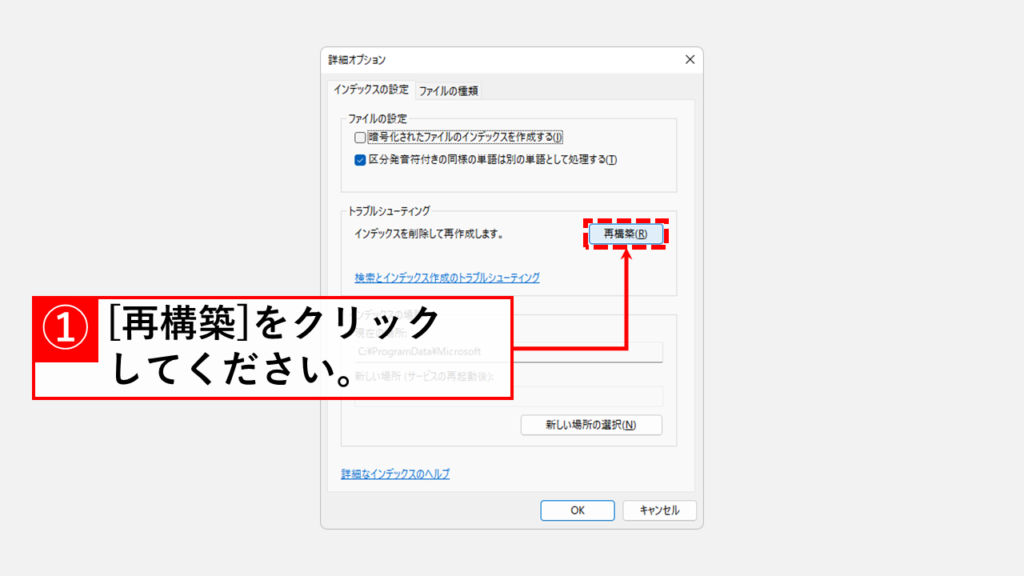The height and width of the screenshot is (576, 1024).
Task: Click インデックスを削除して再作成します text
Action: [429, 234]
